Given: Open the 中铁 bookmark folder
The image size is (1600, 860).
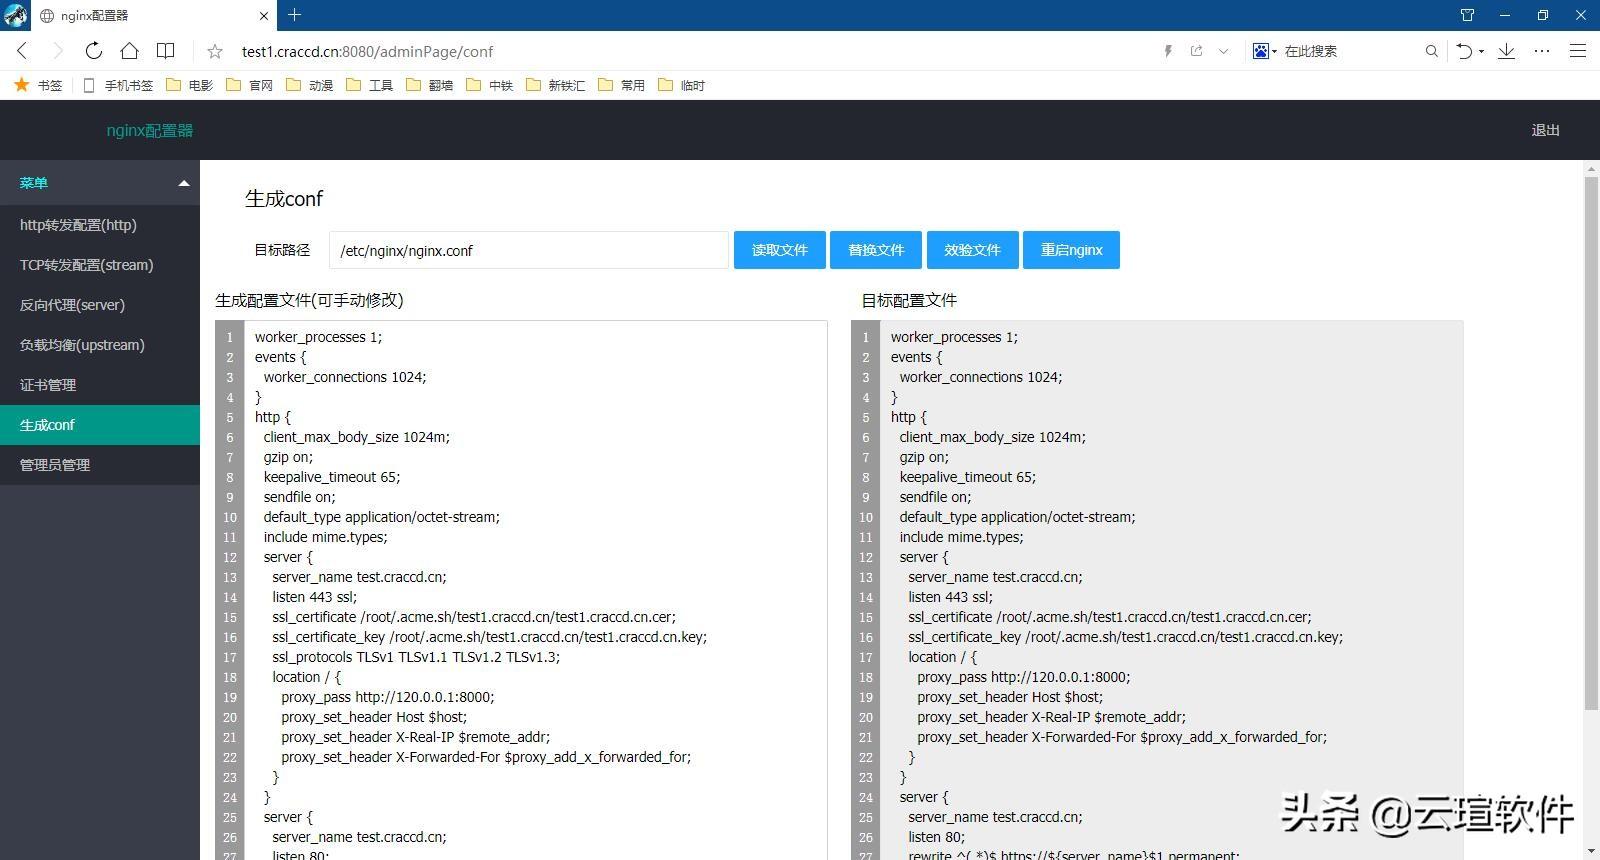Looking at the screenshot, I should coord(490,85).
